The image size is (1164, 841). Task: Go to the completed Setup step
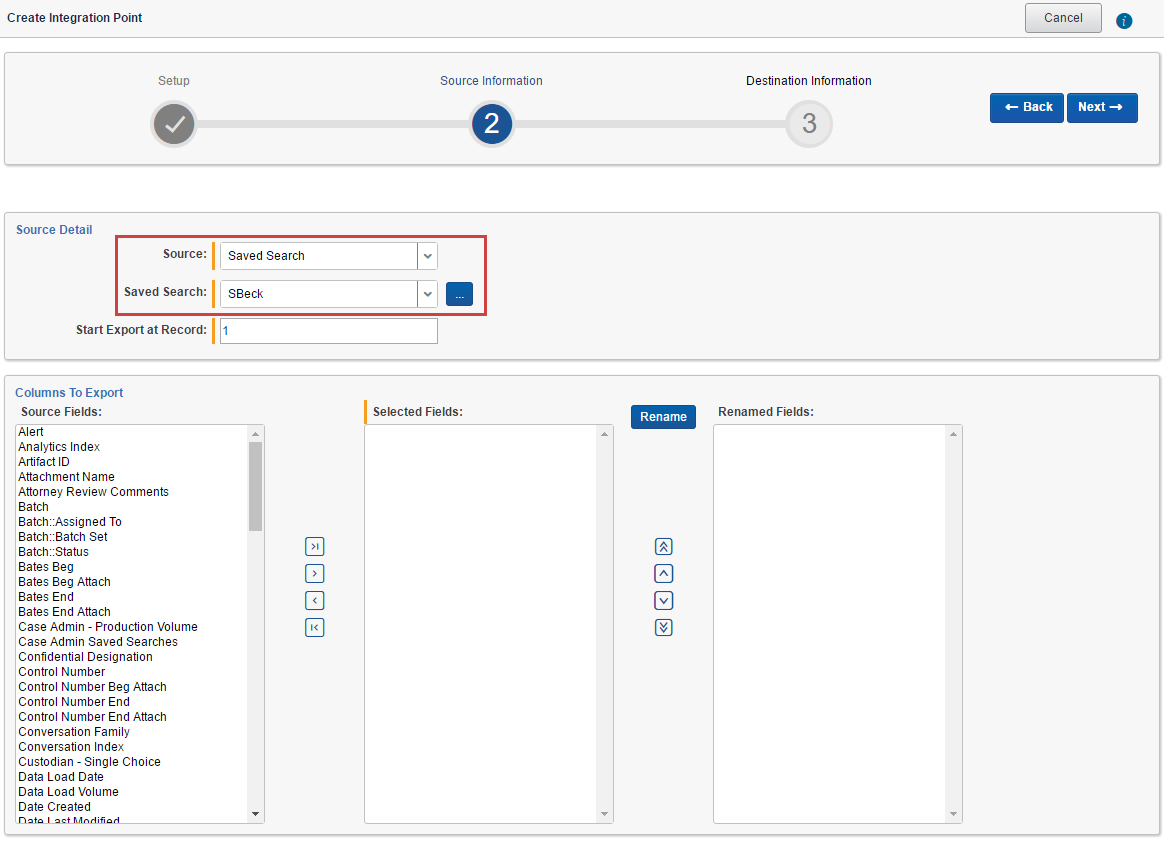(x=174, y=124)
